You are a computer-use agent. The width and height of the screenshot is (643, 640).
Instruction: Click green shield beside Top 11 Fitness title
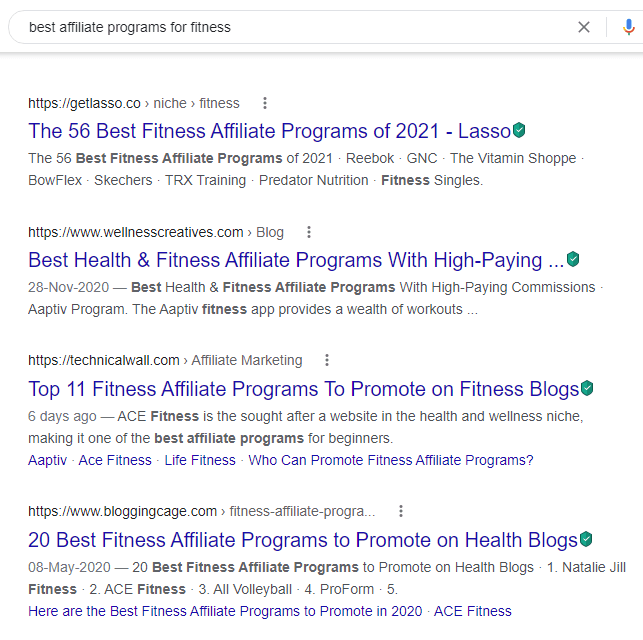pyautogui.click(x=587, y=388)
